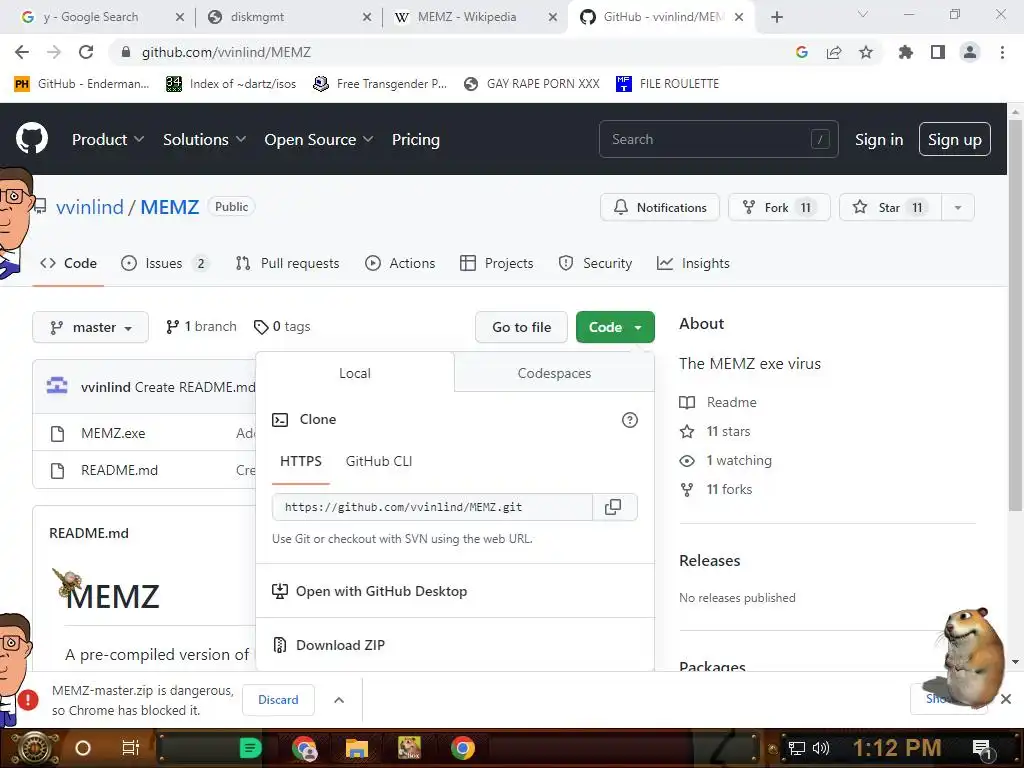Open the tab search chevron

[863, 14]
